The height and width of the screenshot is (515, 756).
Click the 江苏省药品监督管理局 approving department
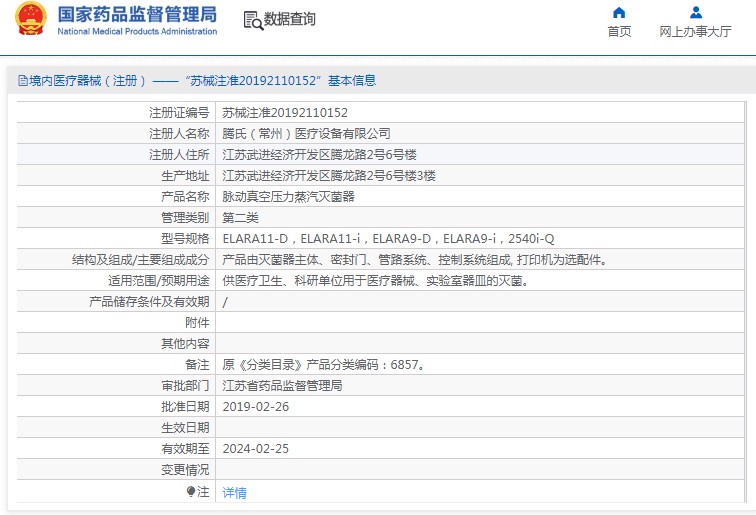click(x=282, y=386)
